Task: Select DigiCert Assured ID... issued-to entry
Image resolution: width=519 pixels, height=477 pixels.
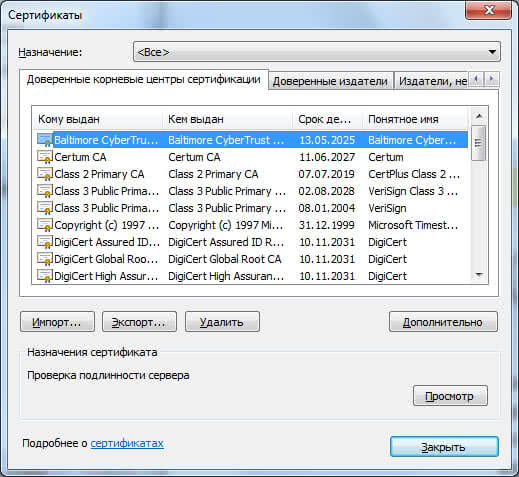Action: click(x=107, y=242)
